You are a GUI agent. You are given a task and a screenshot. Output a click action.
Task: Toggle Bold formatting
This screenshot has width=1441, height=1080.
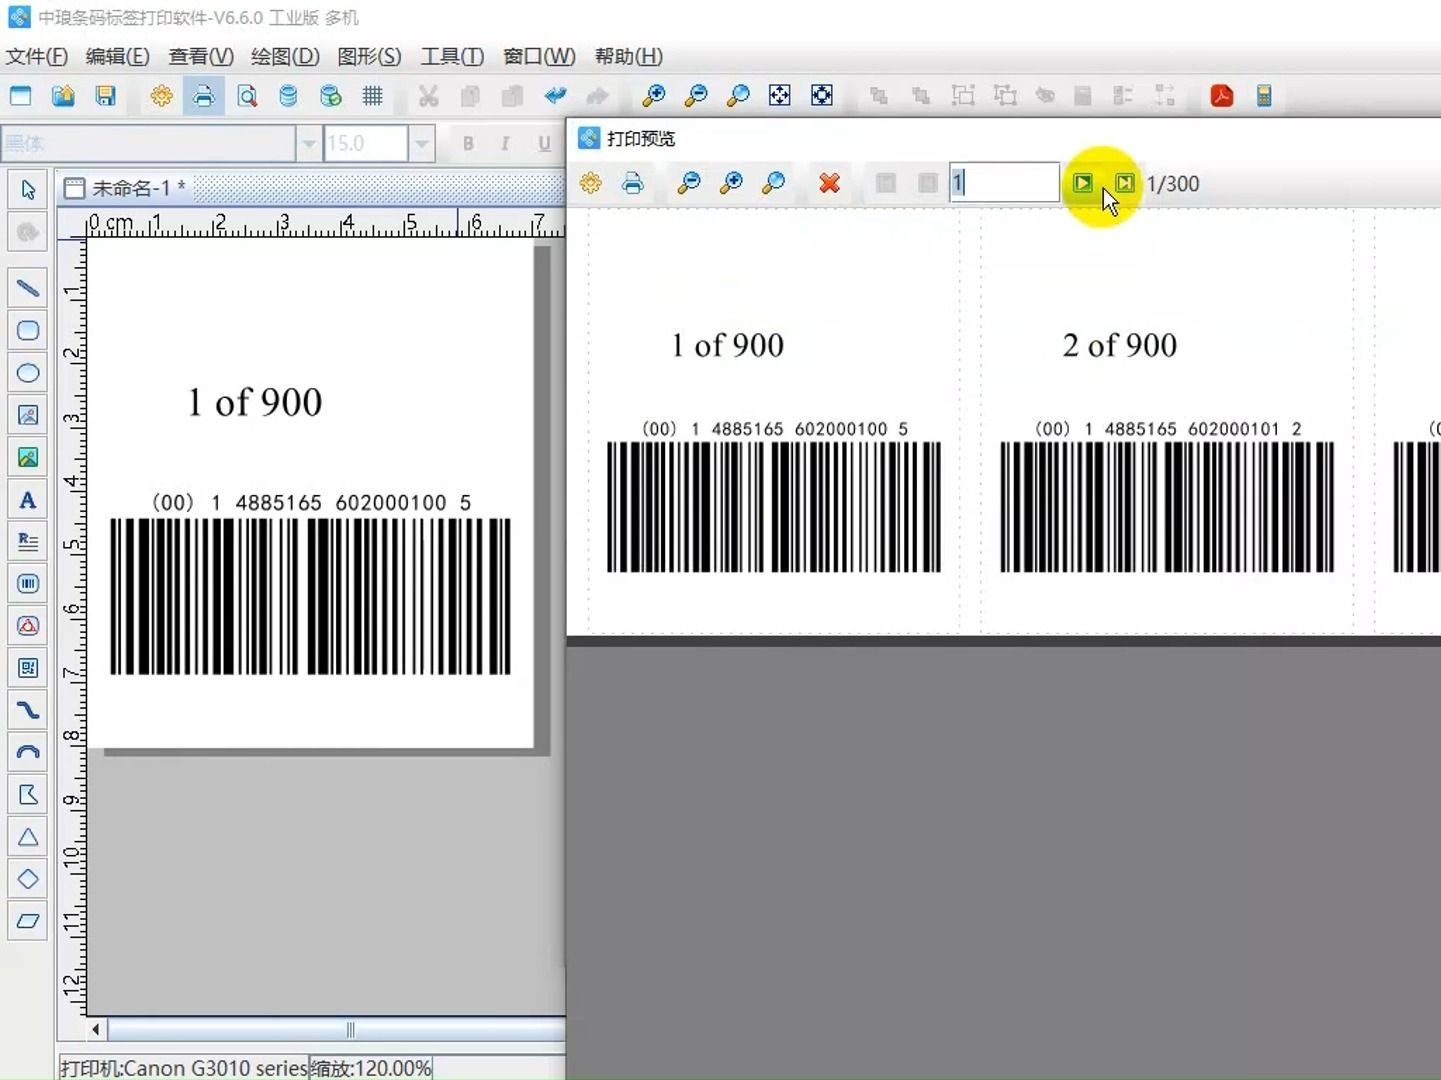tap(468, 144)
